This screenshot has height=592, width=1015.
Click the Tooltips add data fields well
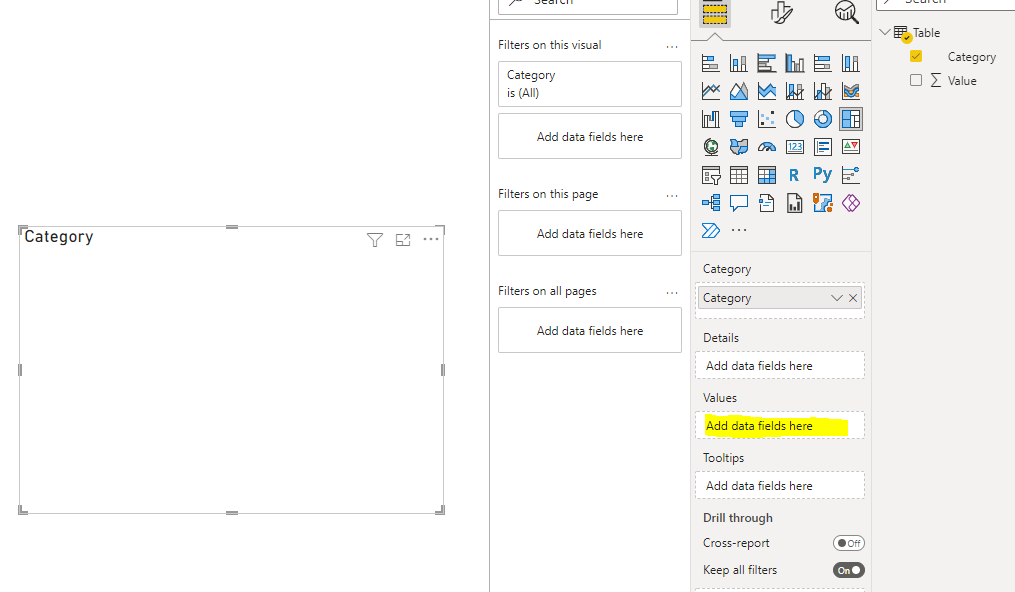coord(779,486)
